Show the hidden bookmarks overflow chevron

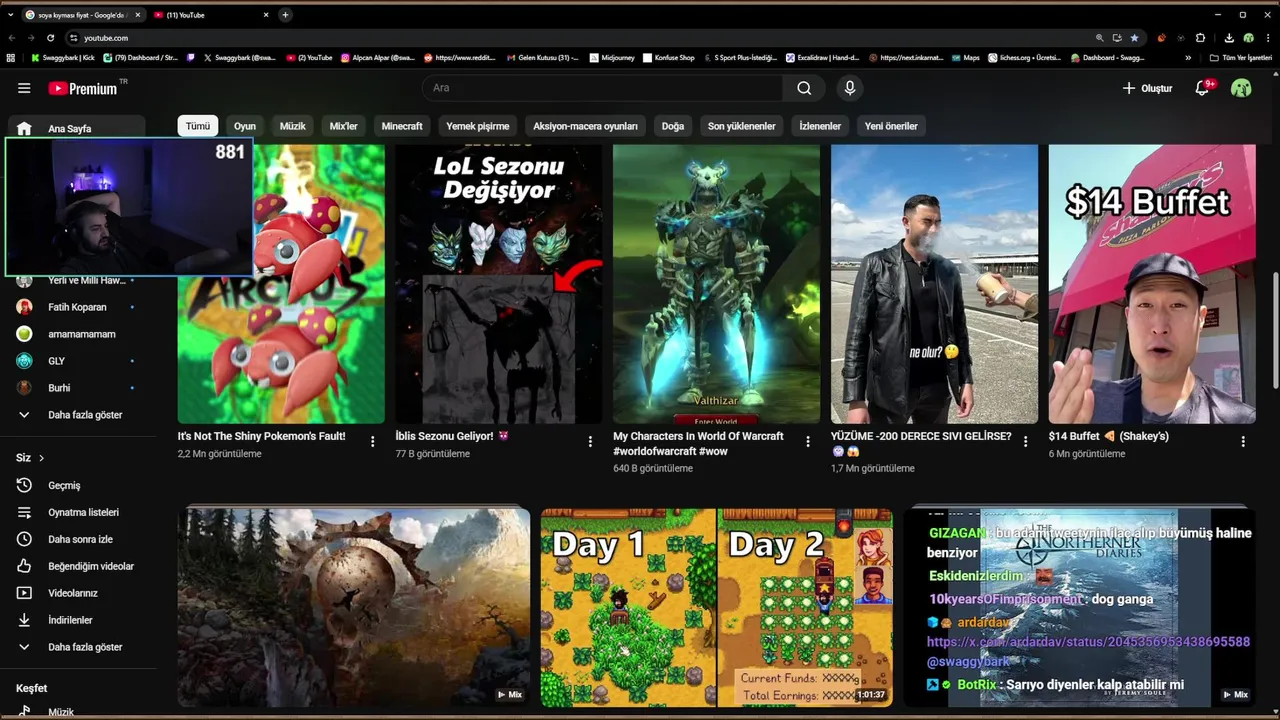pyautogui.click(x=1188, y=58)
